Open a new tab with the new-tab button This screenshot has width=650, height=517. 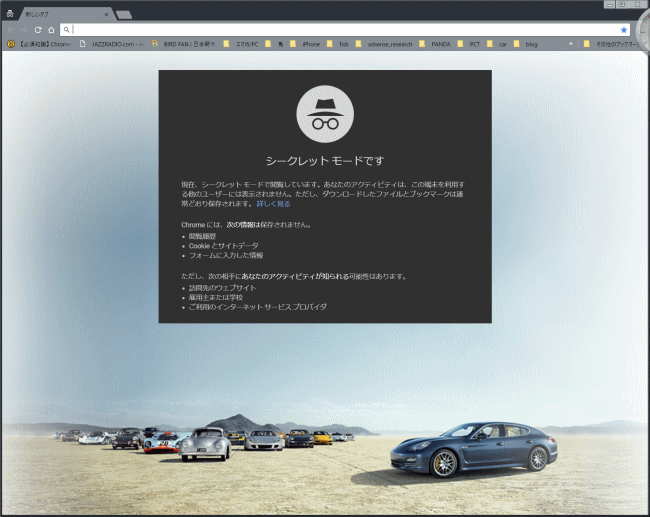124,15
